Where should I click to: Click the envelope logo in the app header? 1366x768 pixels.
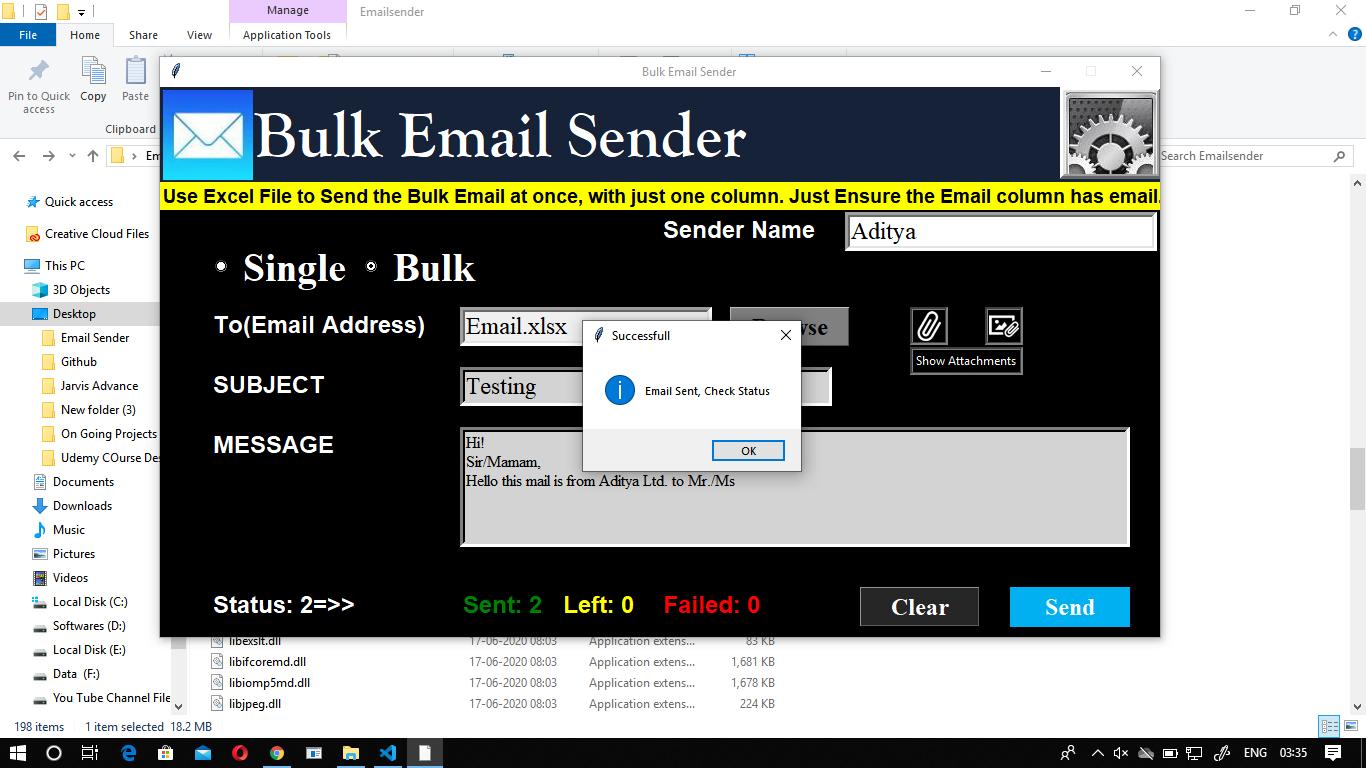coord(207,135)
